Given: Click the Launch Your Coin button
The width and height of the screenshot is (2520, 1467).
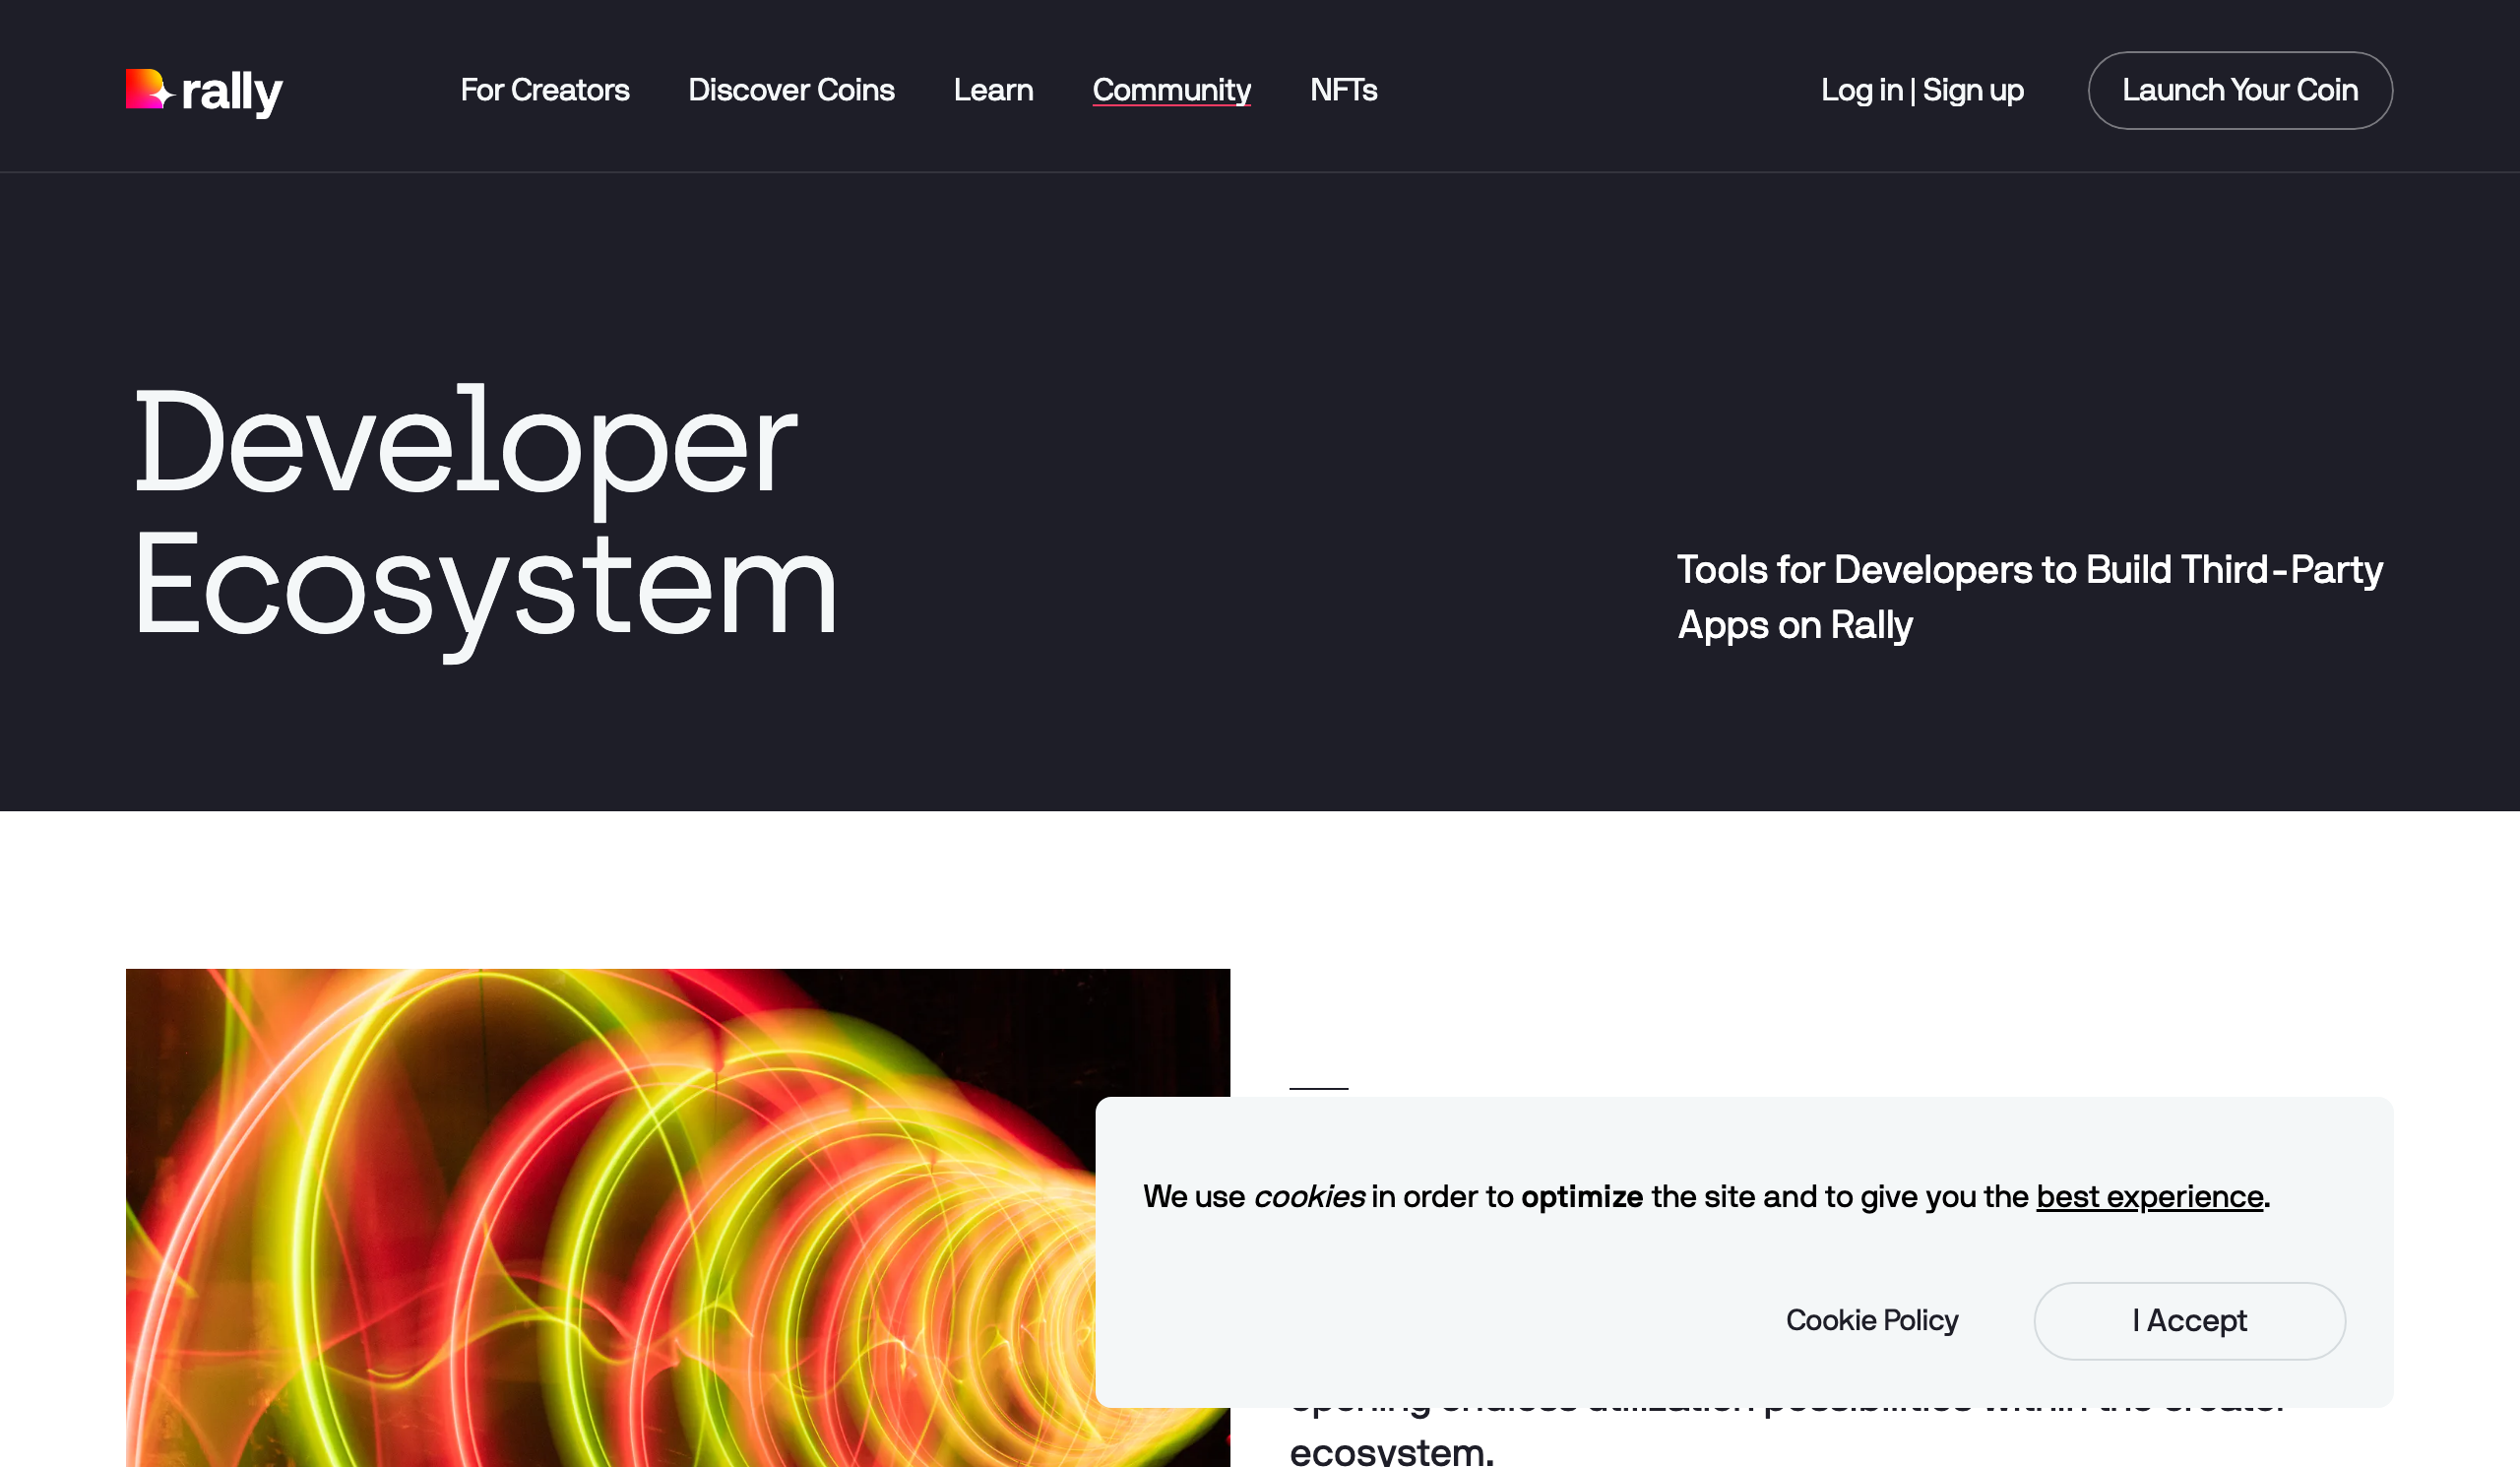Looking at the screenshot, I should [2239, 90].
